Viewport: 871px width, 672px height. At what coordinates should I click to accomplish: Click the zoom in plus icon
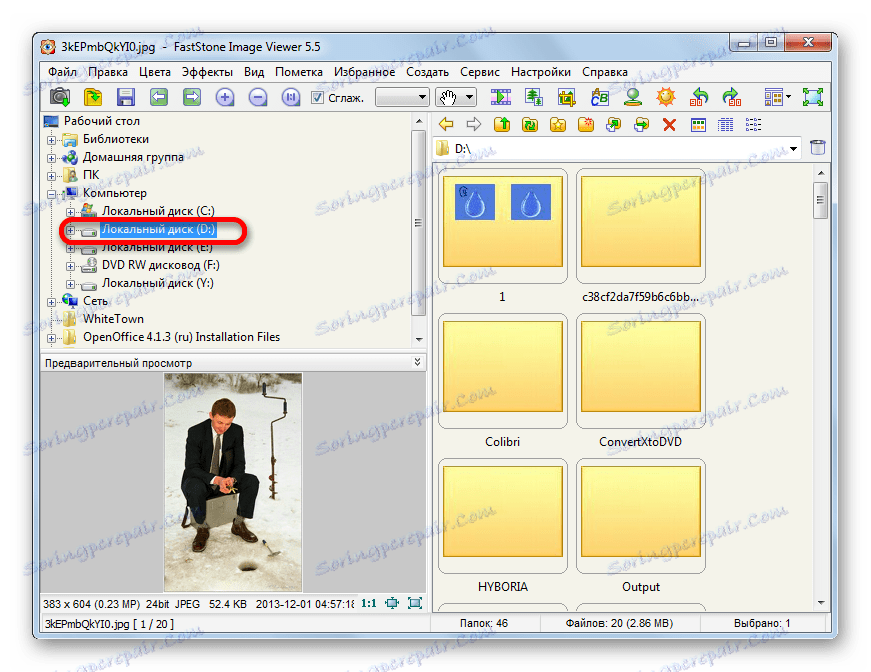click(x=224, y=97)
